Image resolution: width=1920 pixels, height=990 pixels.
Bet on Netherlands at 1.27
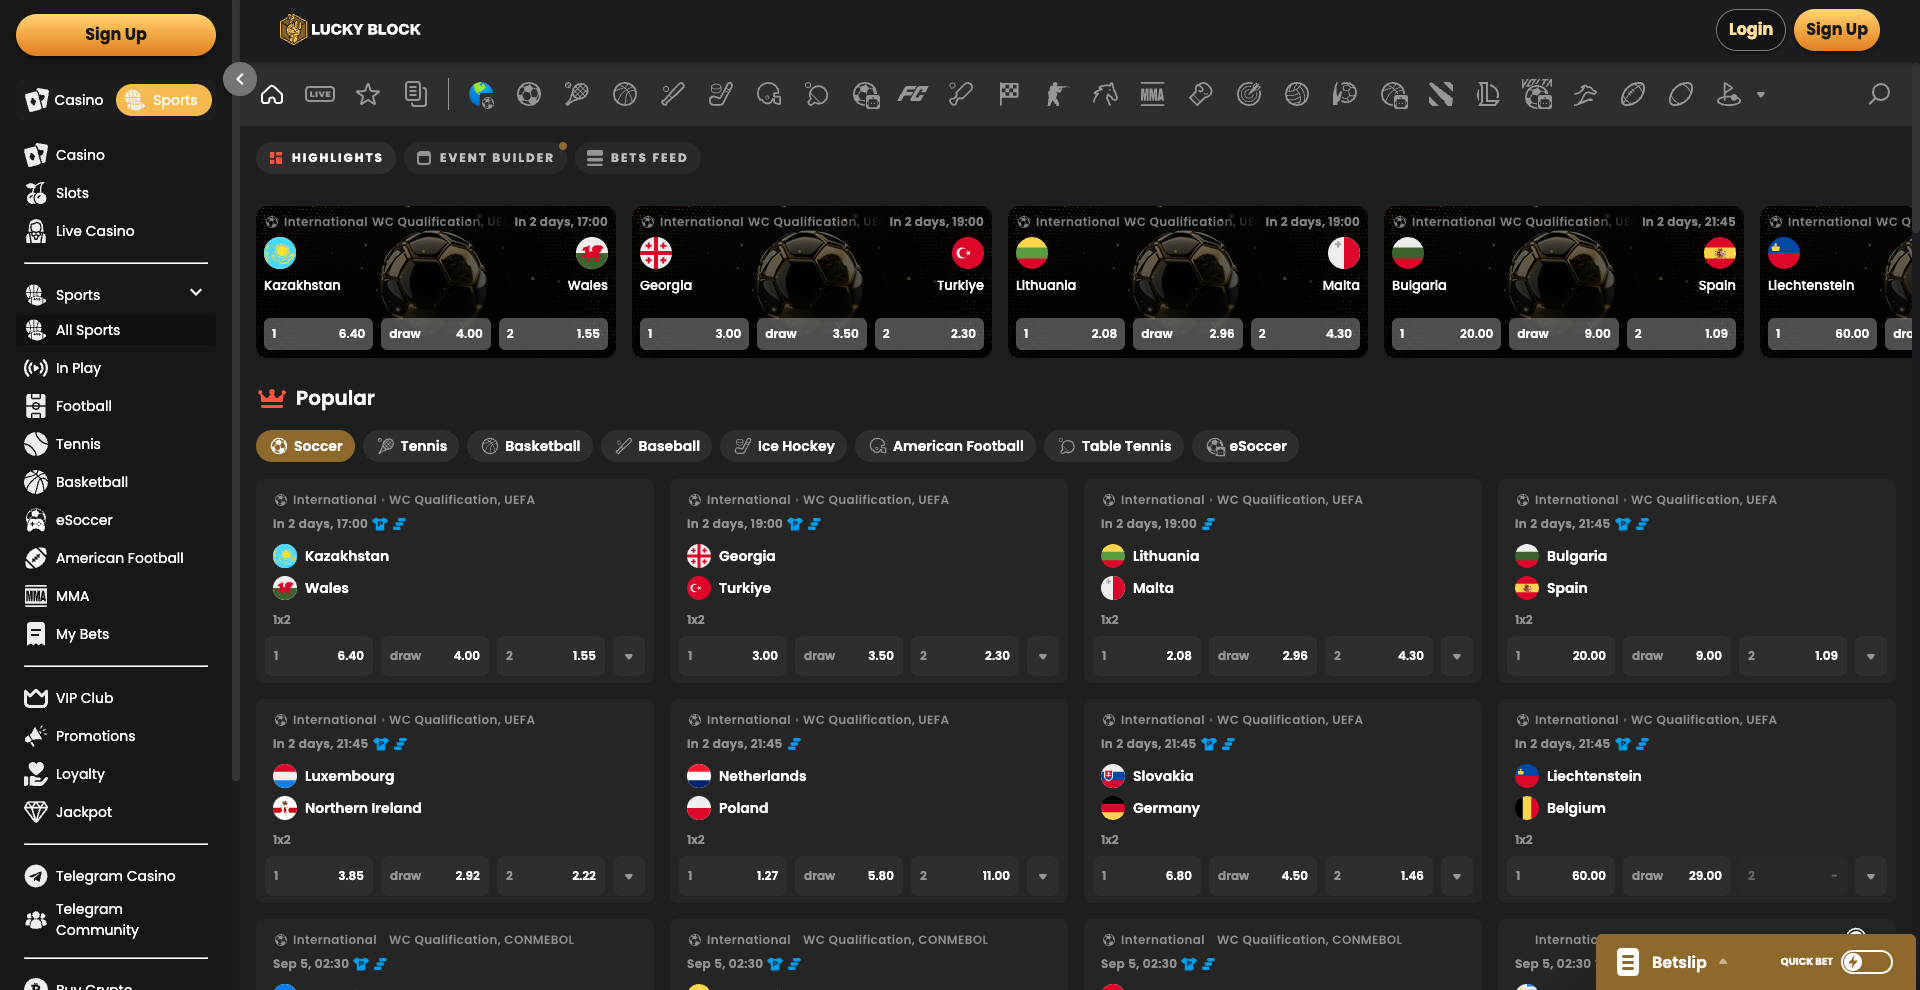(733, 876)
